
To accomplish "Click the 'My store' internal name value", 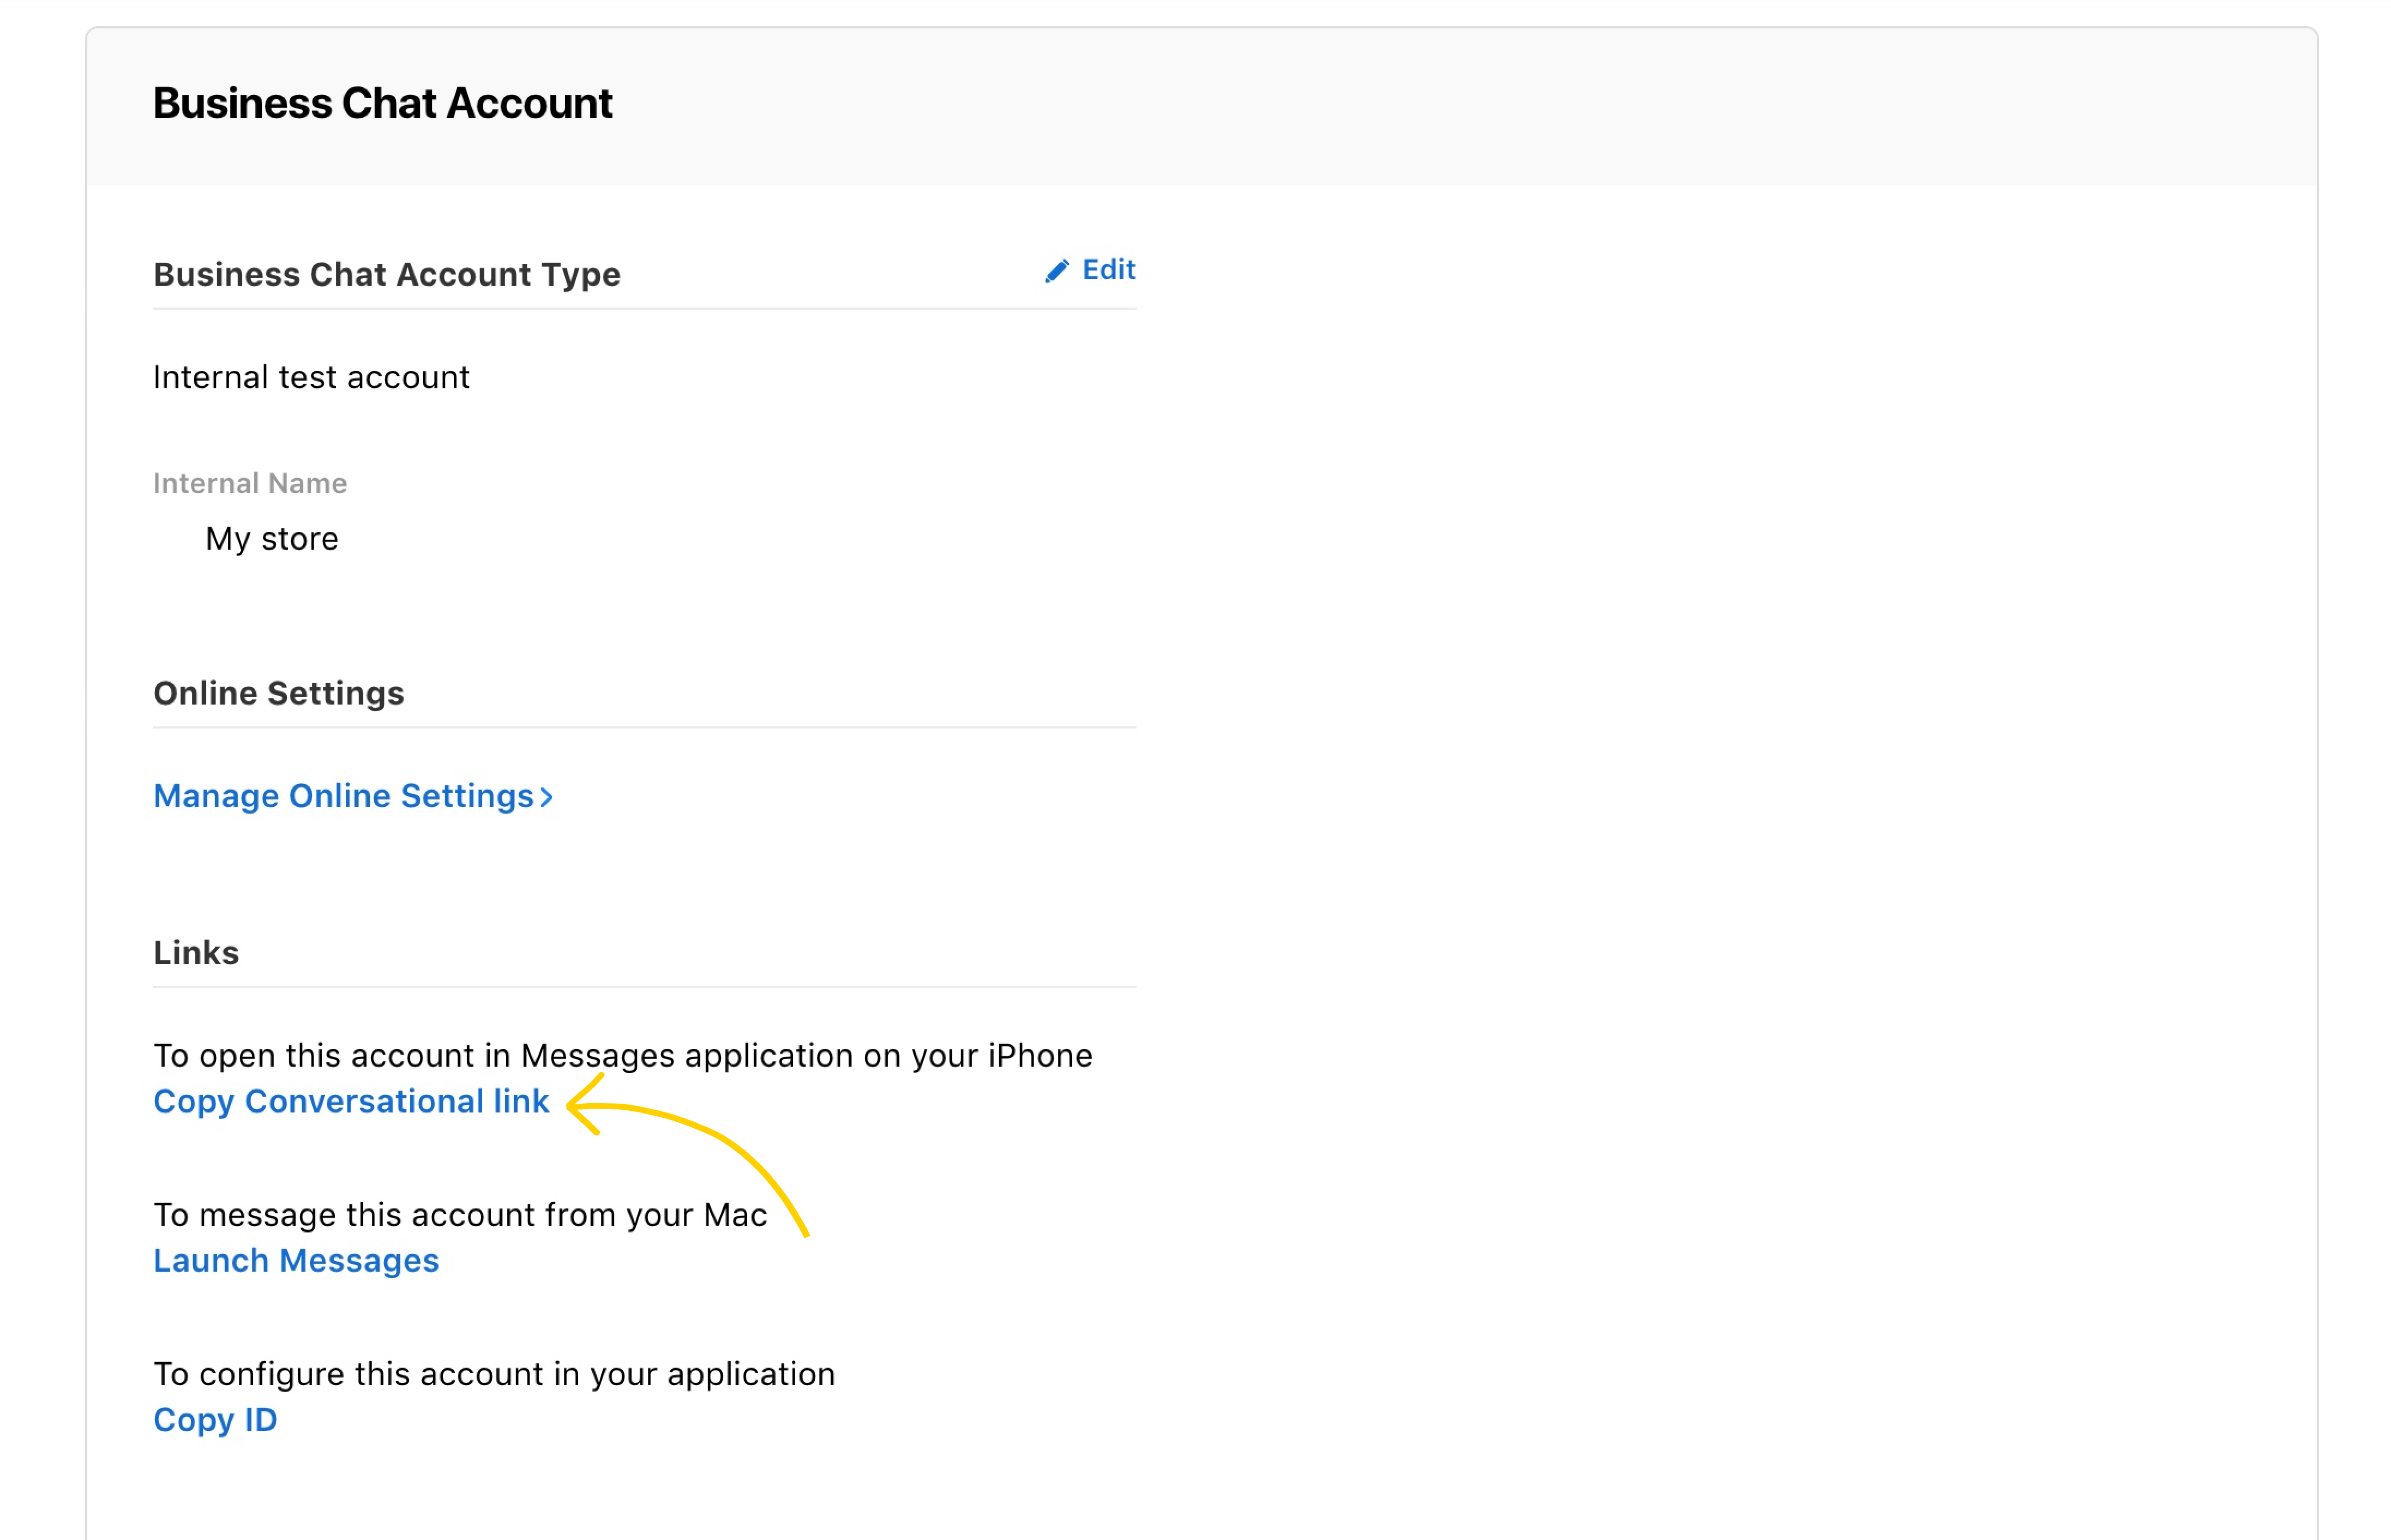I will pos(272,539).
